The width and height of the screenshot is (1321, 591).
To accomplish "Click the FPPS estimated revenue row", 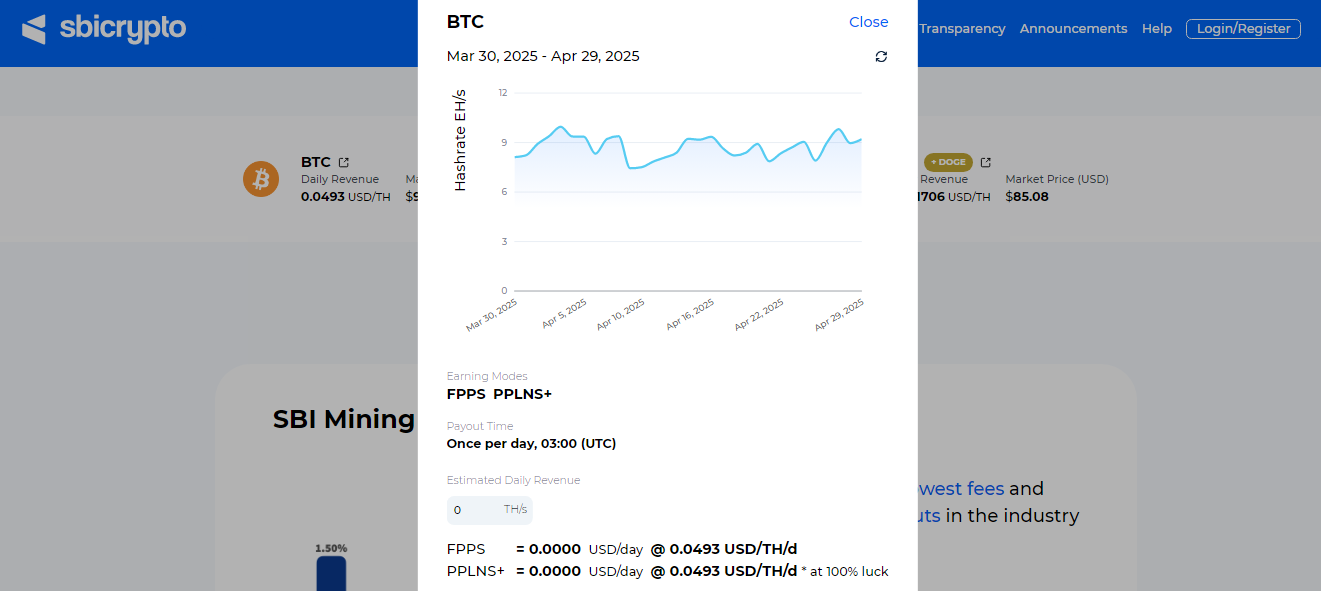I will [x=622, y=549].
